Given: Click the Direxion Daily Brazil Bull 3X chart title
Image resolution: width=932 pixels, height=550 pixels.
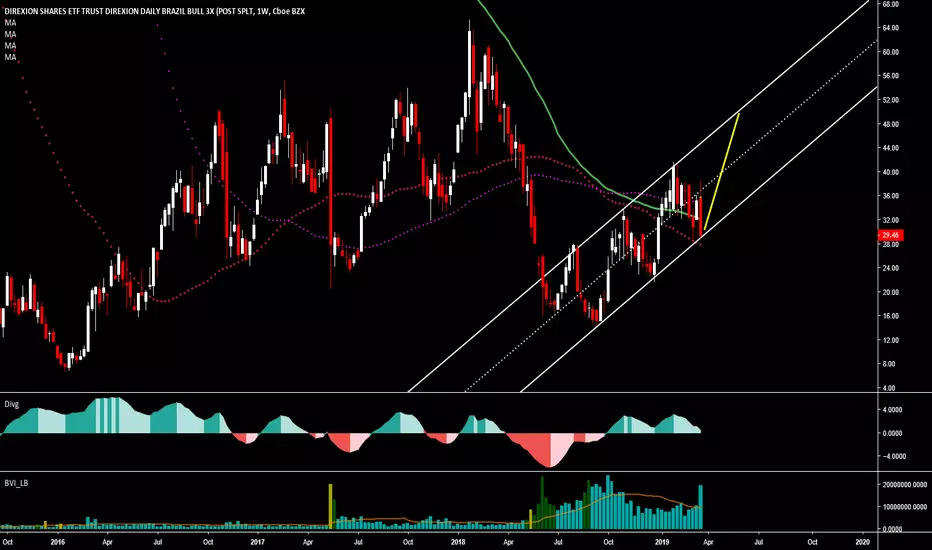Looking at the screenshot, I should (155, 11).
